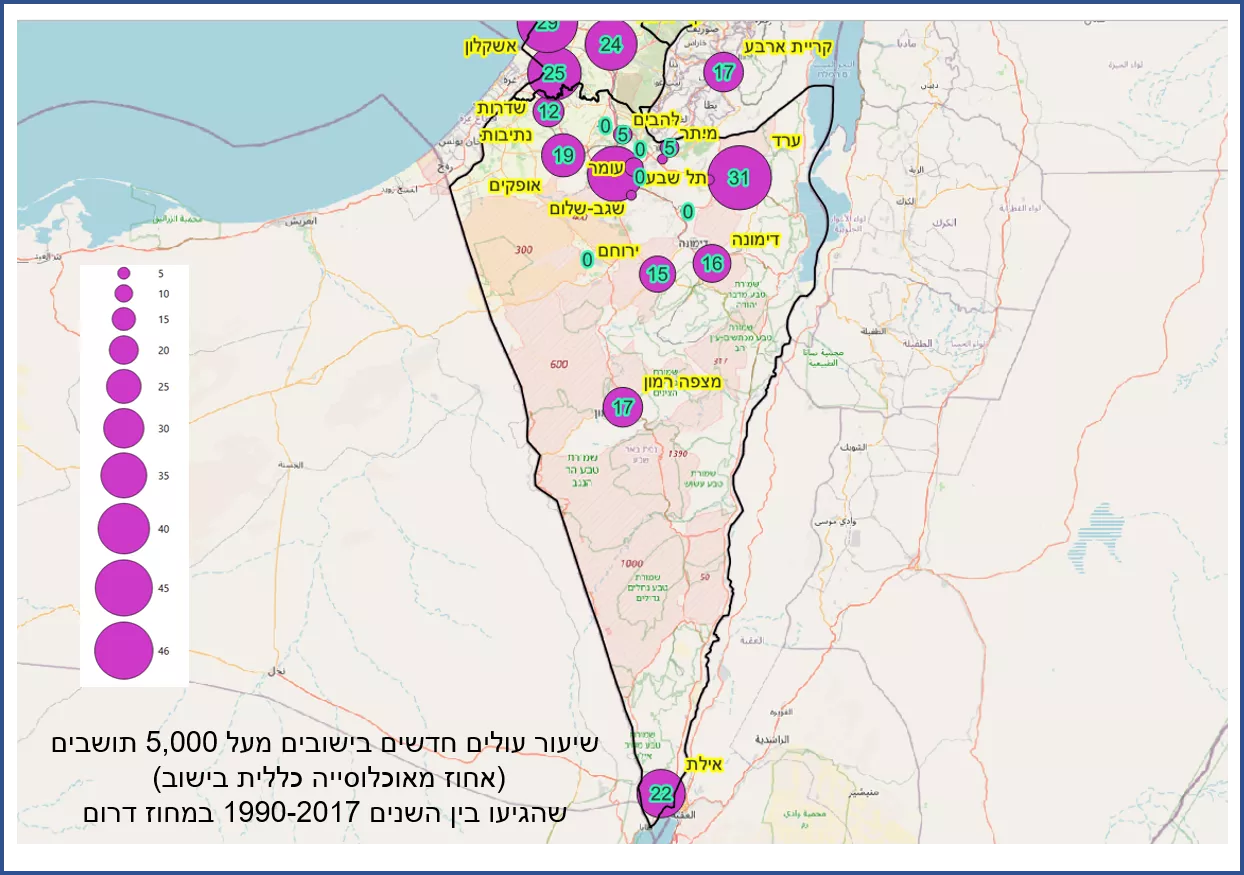This screenshot has height=875, width=1244.
Task: Click the caption line 'שהגיעו בין השנים 1990-2017 במחוז דרום'
Action: [x=325, y=811]
